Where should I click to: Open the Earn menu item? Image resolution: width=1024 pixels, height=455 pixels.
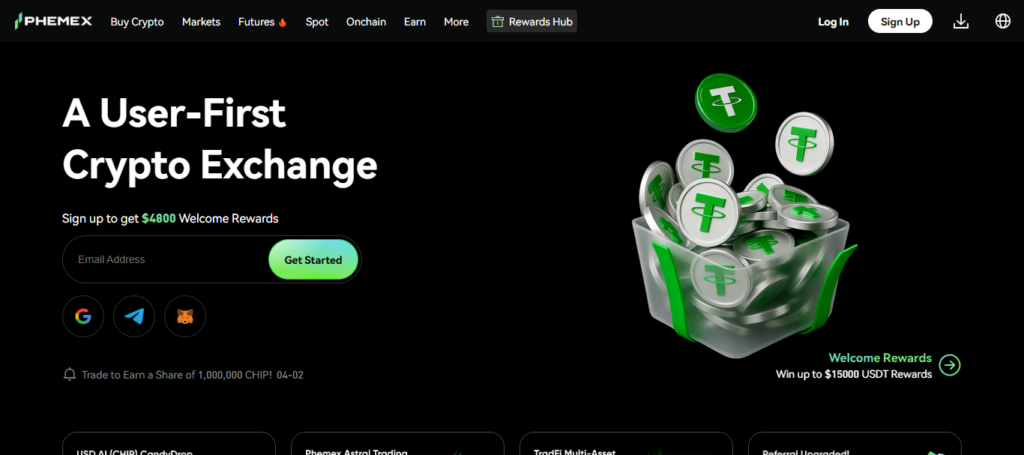tap(415, 22)
